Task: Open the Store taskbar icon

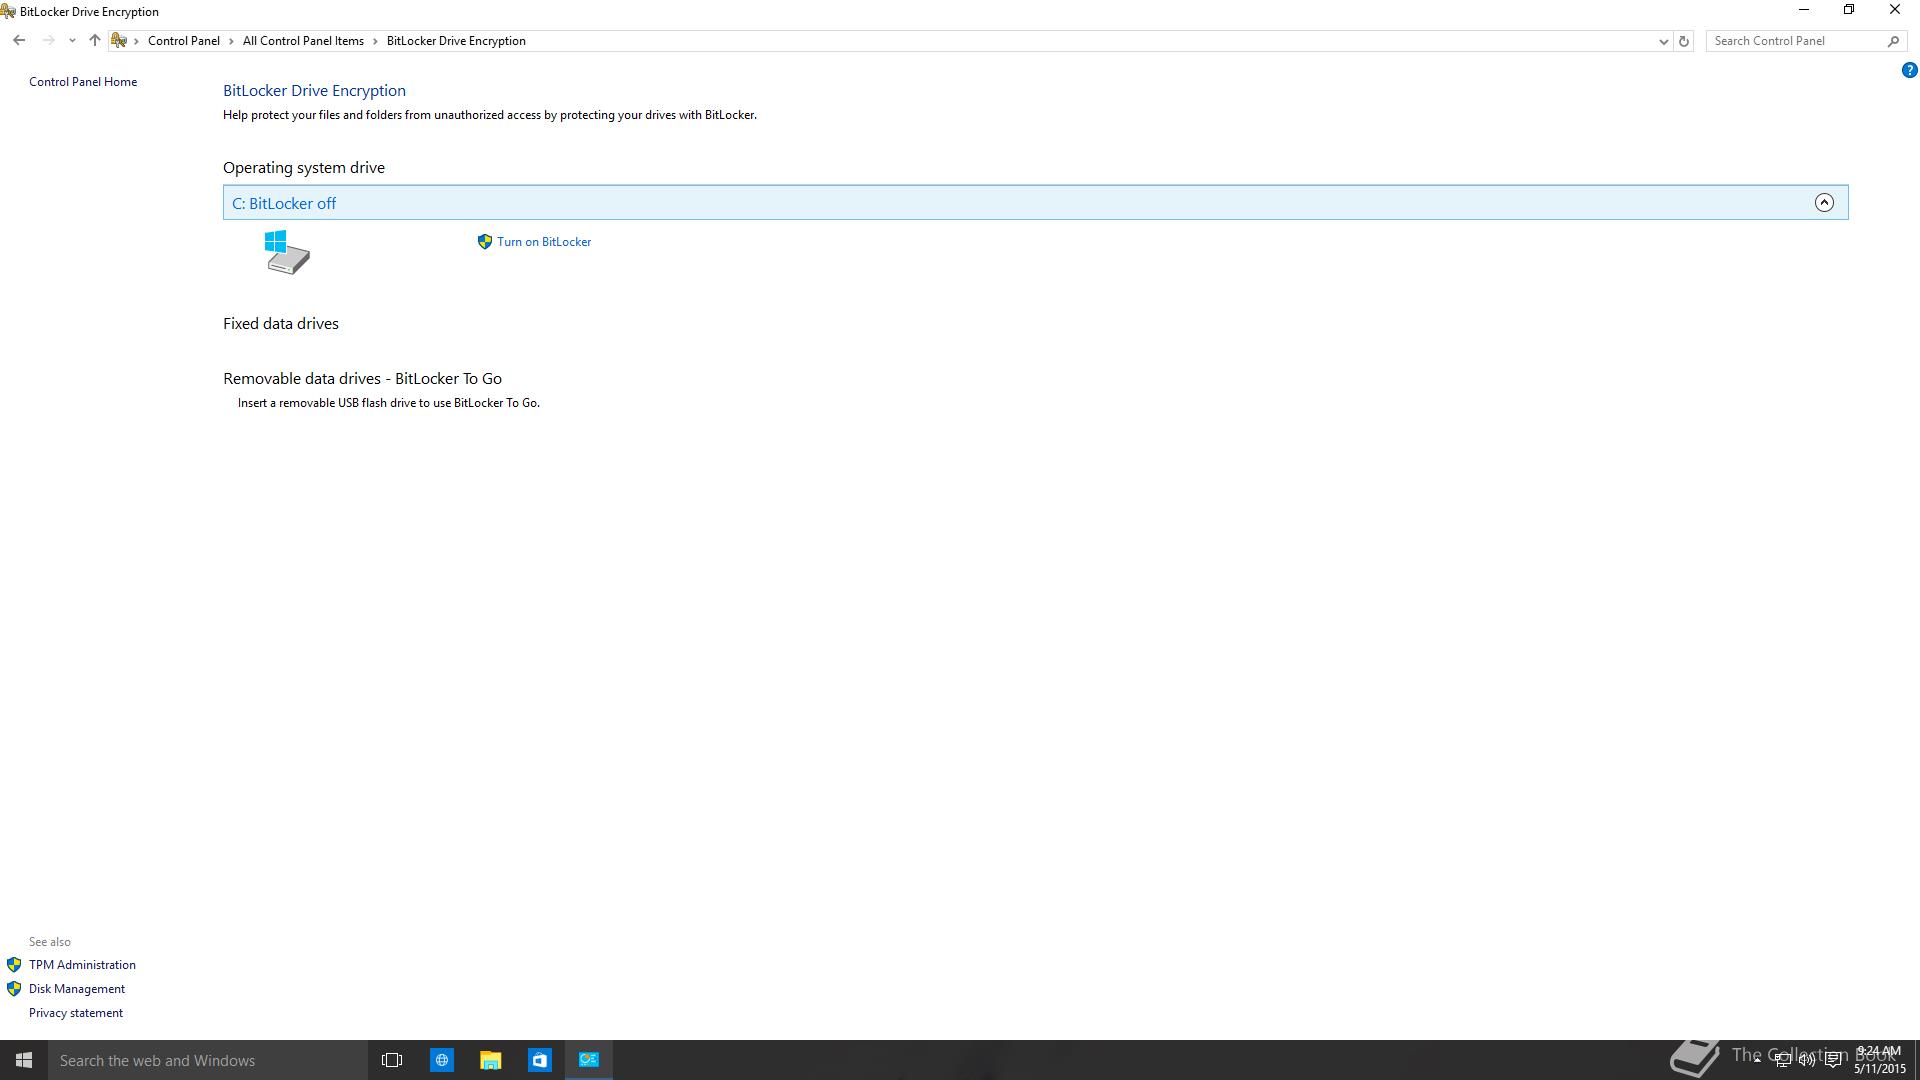Action: pos(539,1060)
